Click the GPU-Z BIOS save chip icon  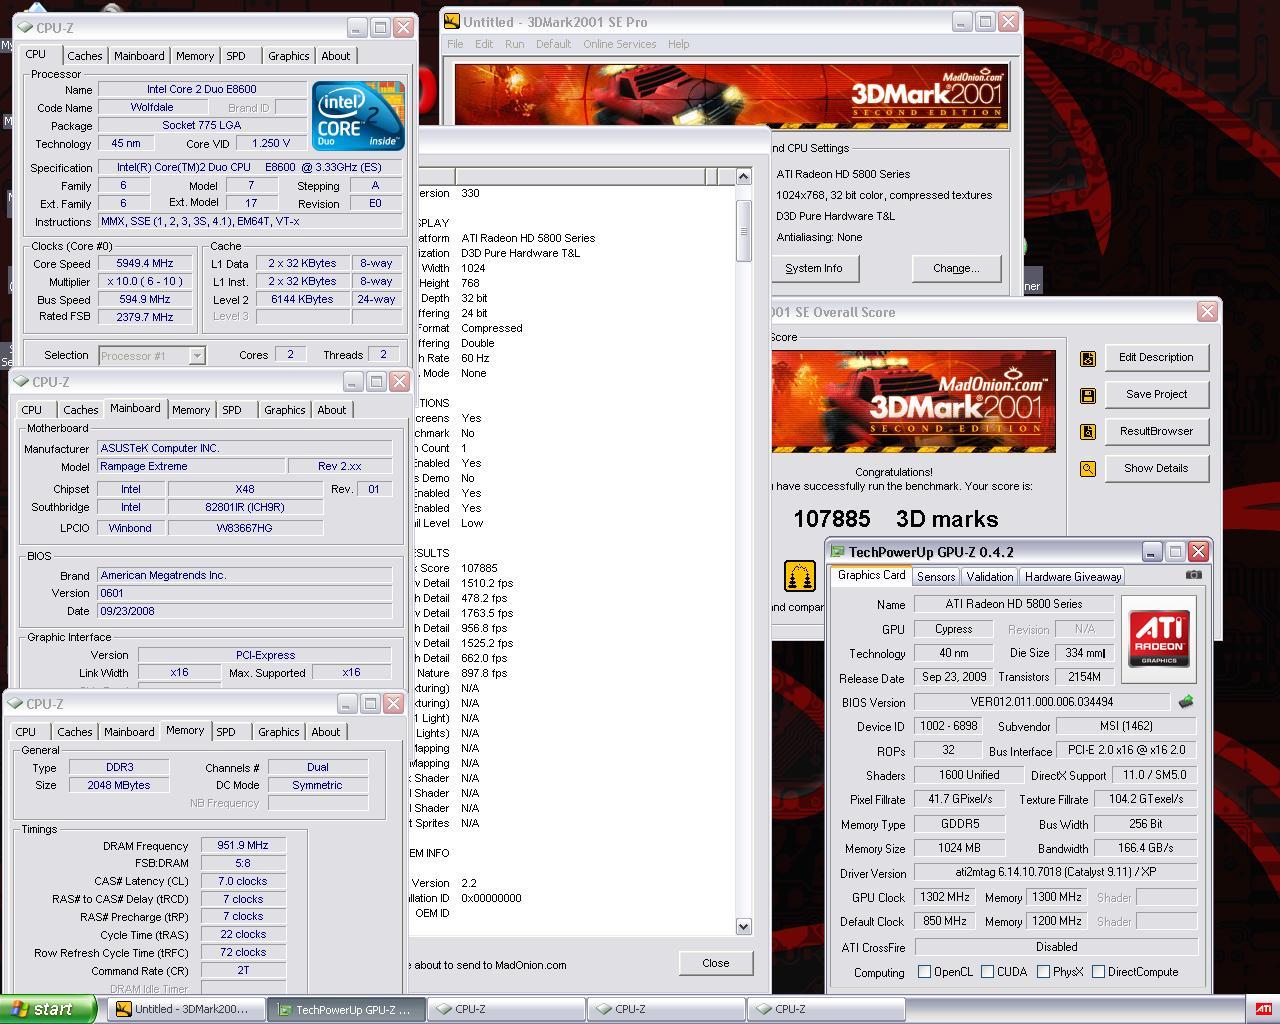point(1187,702)
